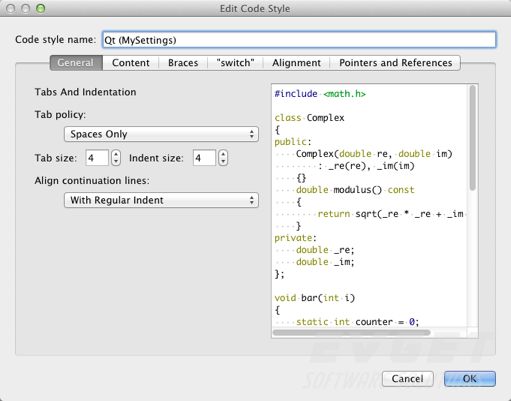Confirm with the OK button

(x=470, y=379)
